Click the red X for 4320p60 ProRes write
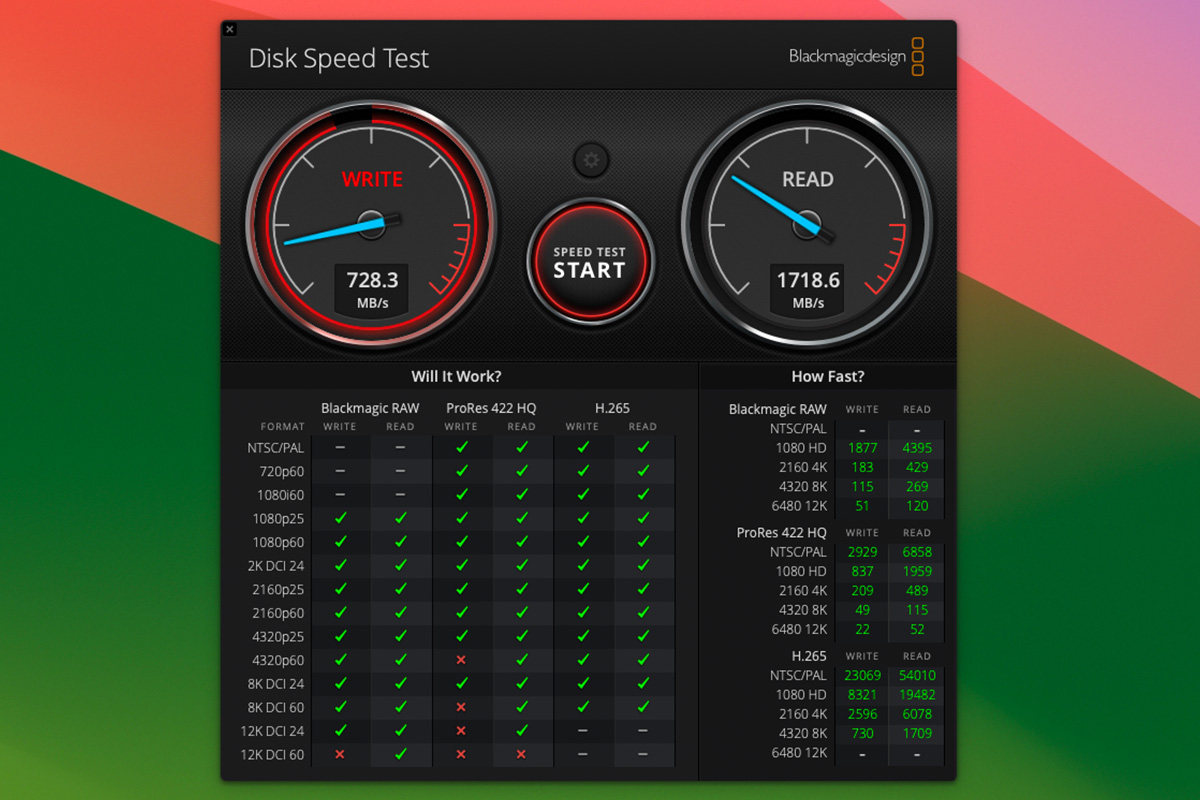The height and width of the screenshot is (800, 1200). click(461, 660)
